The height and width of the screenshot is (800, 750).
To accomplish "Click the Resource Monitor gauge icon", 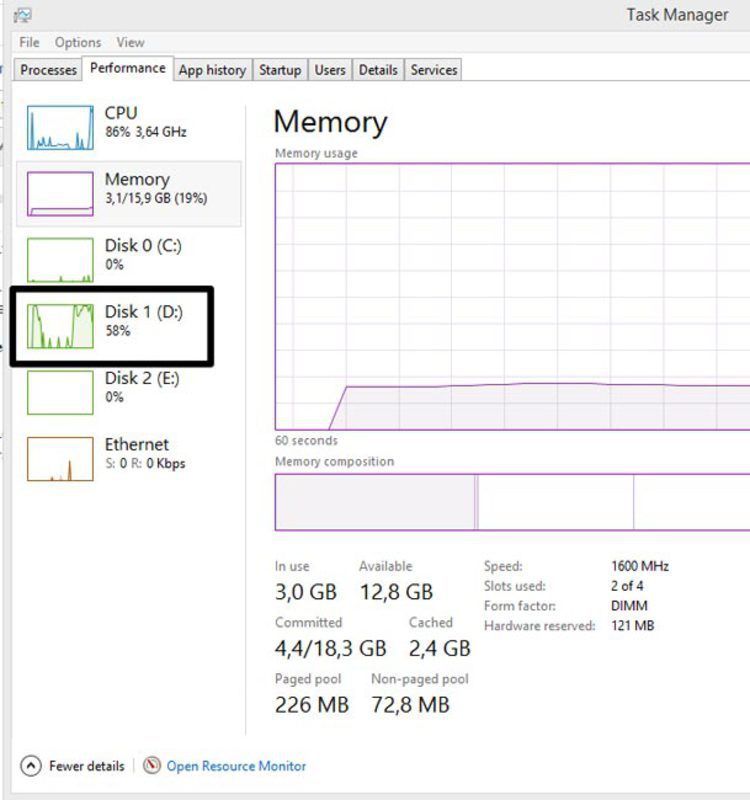I will (152, 766).
